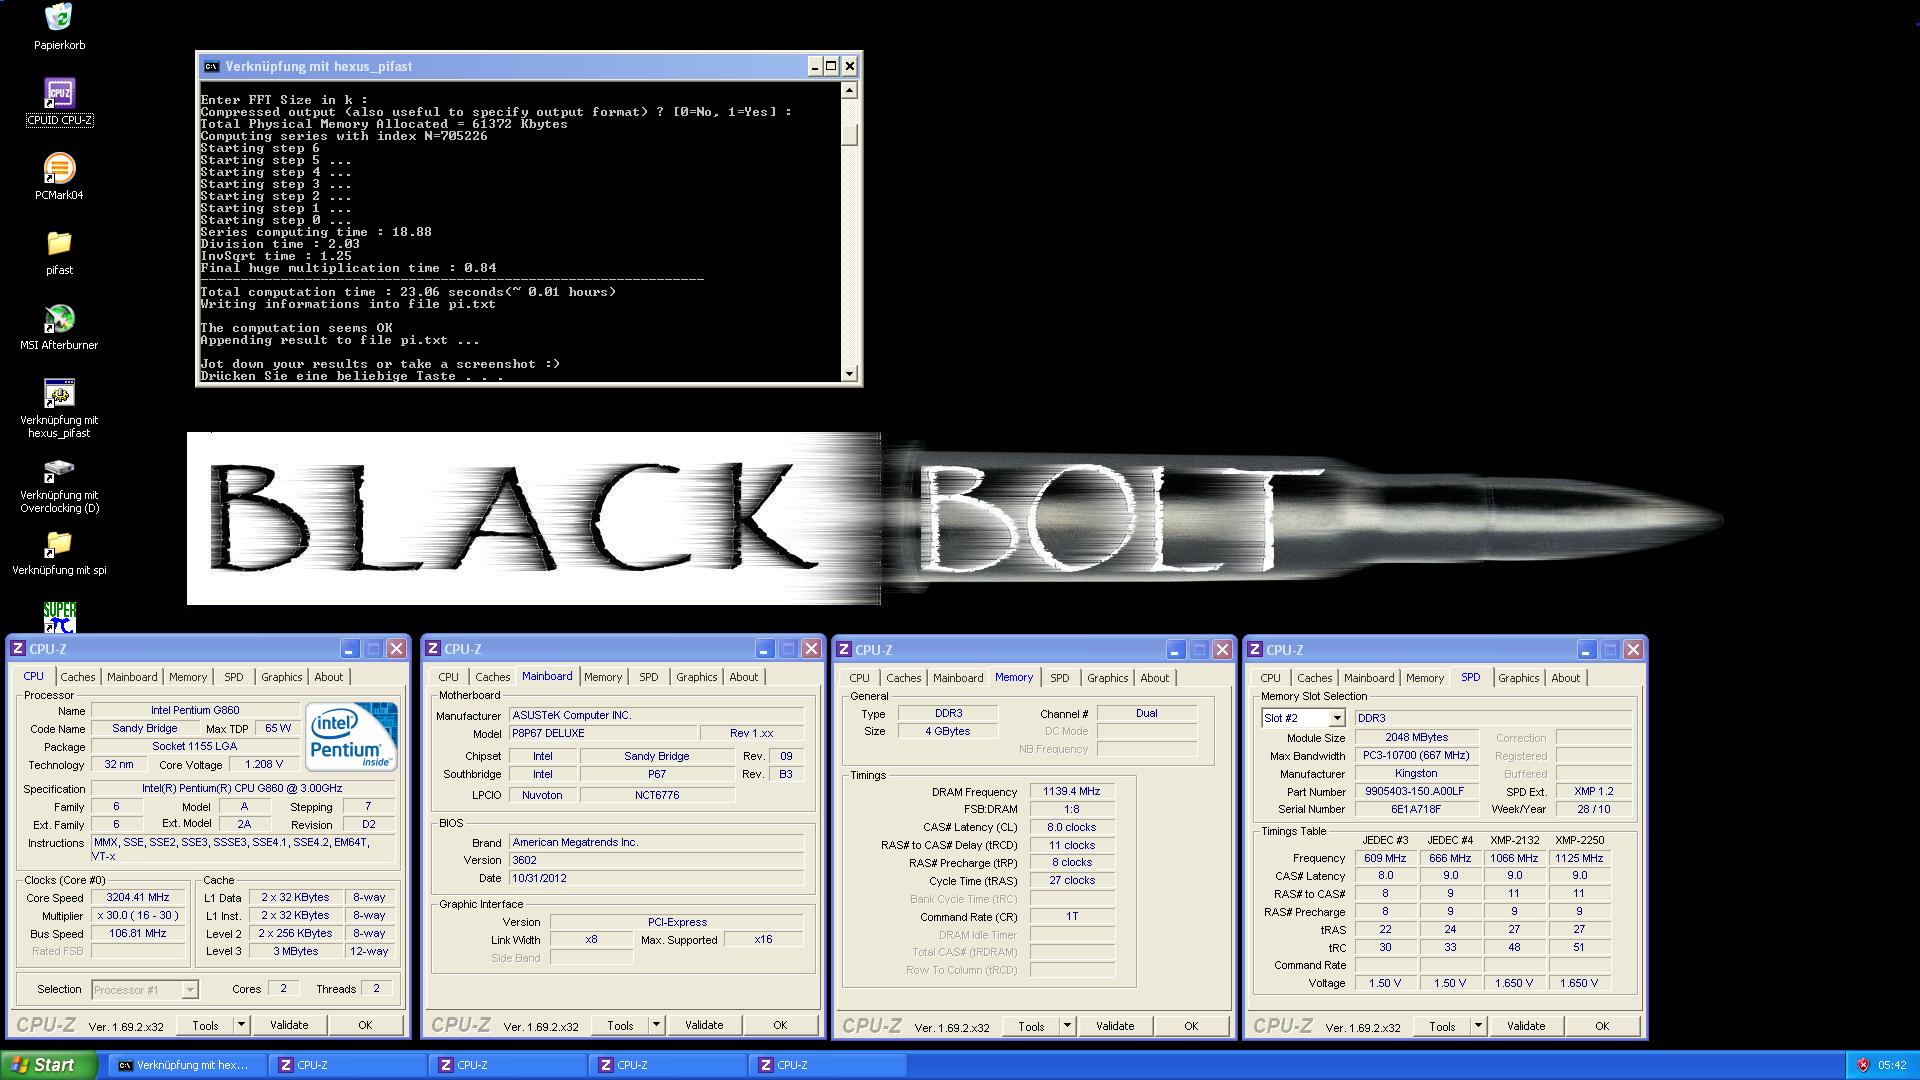This screenshot has height=1080, width=1920.
Task: Click the security shield tray icon
Action: pyautogui.click(x=1863, y=1065)
